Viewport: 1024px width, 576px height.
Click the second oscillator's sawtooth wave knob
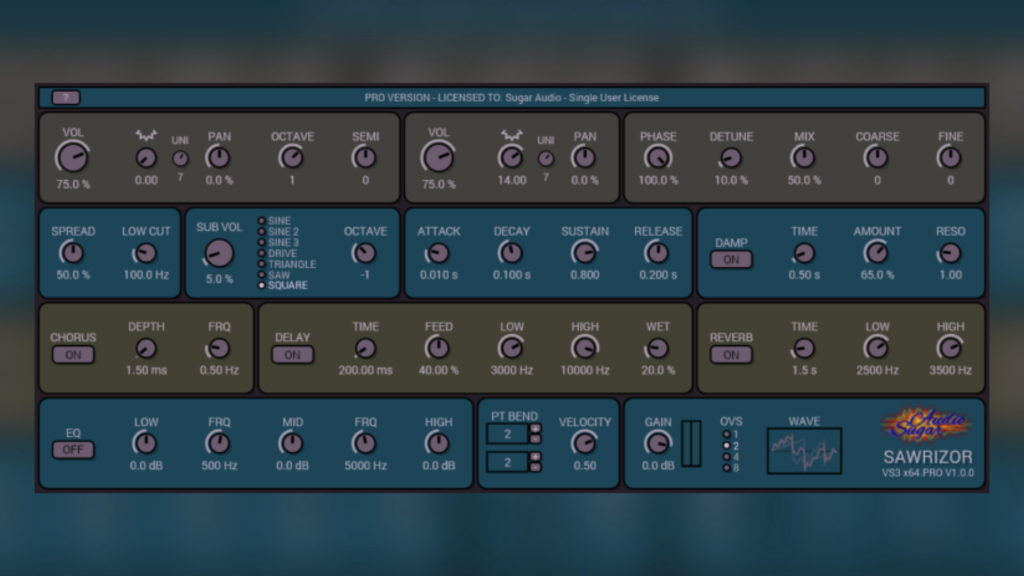tap(511, 157)
